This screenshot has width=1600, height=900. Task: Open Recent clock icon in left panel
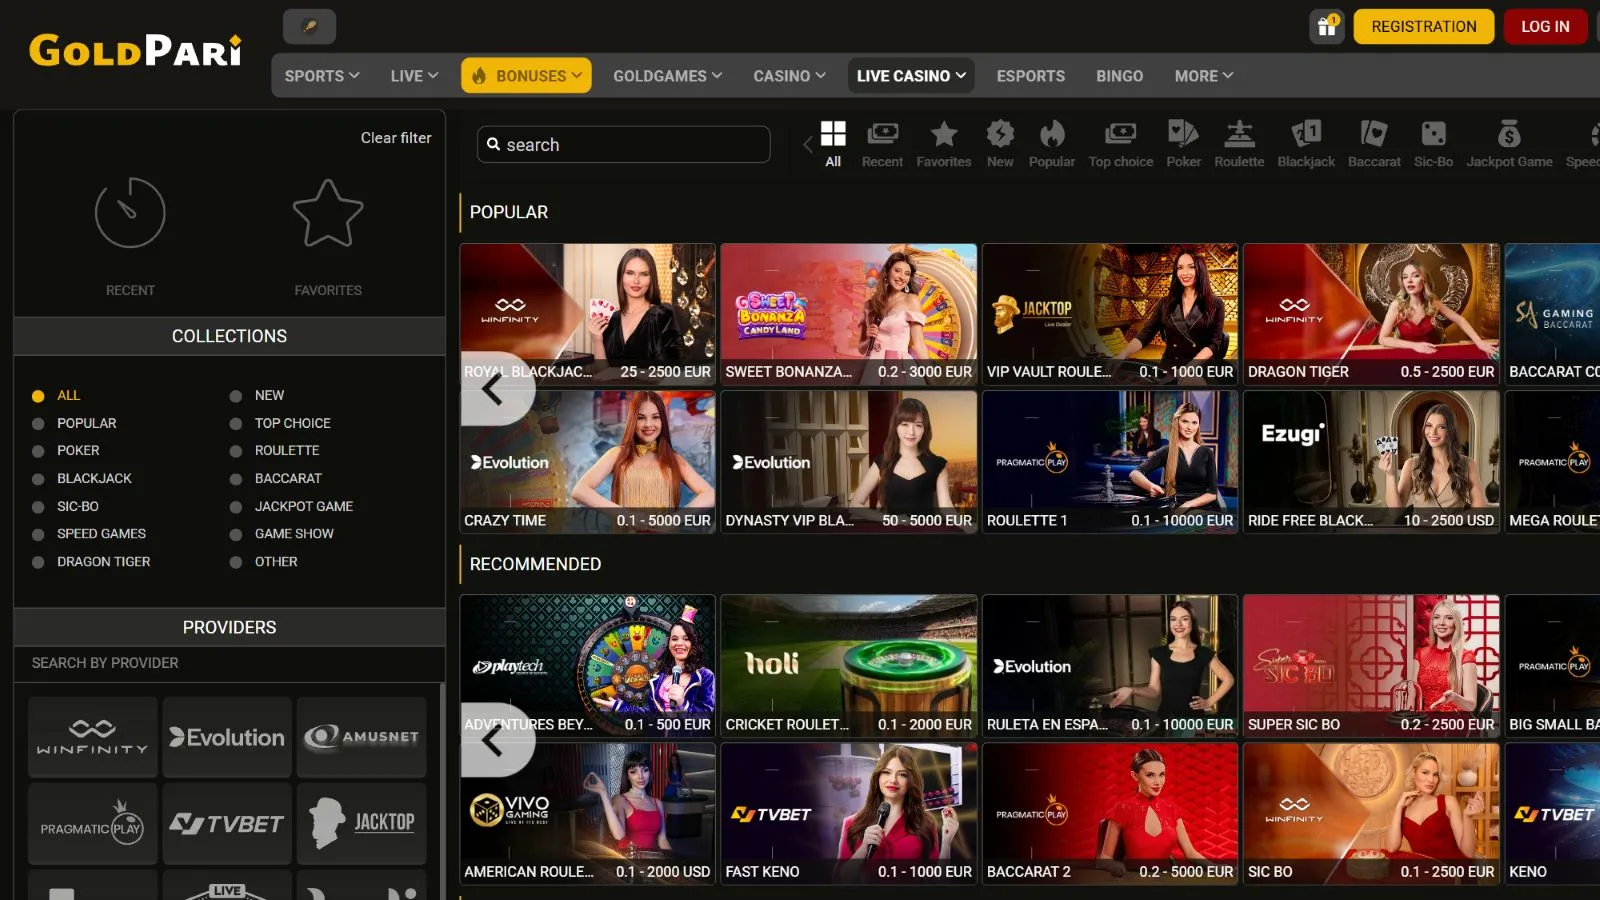[x=130, y=213]
